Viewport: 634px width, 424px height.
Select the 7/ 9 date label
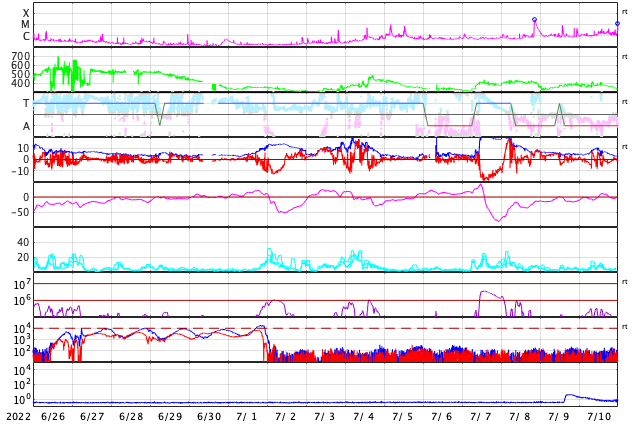click(558, 416)
